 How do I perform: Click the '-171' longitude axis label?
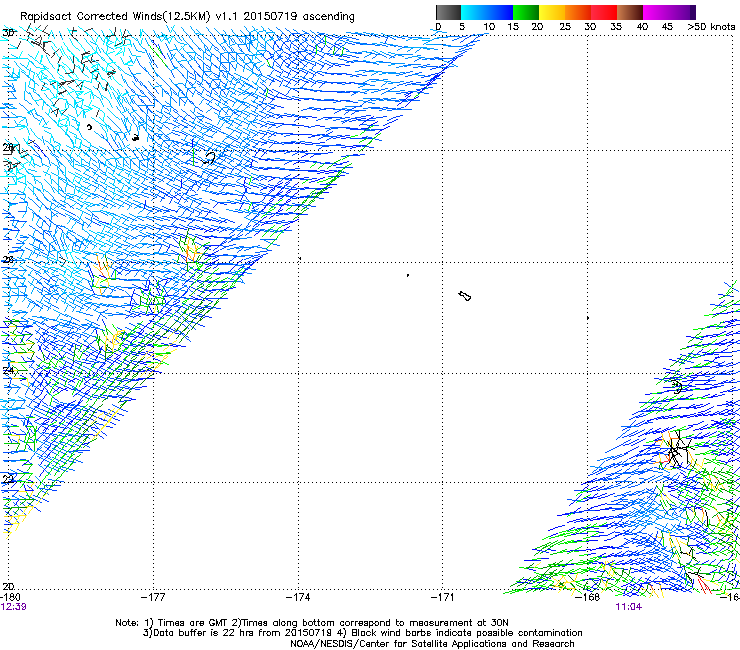[443, 597]
